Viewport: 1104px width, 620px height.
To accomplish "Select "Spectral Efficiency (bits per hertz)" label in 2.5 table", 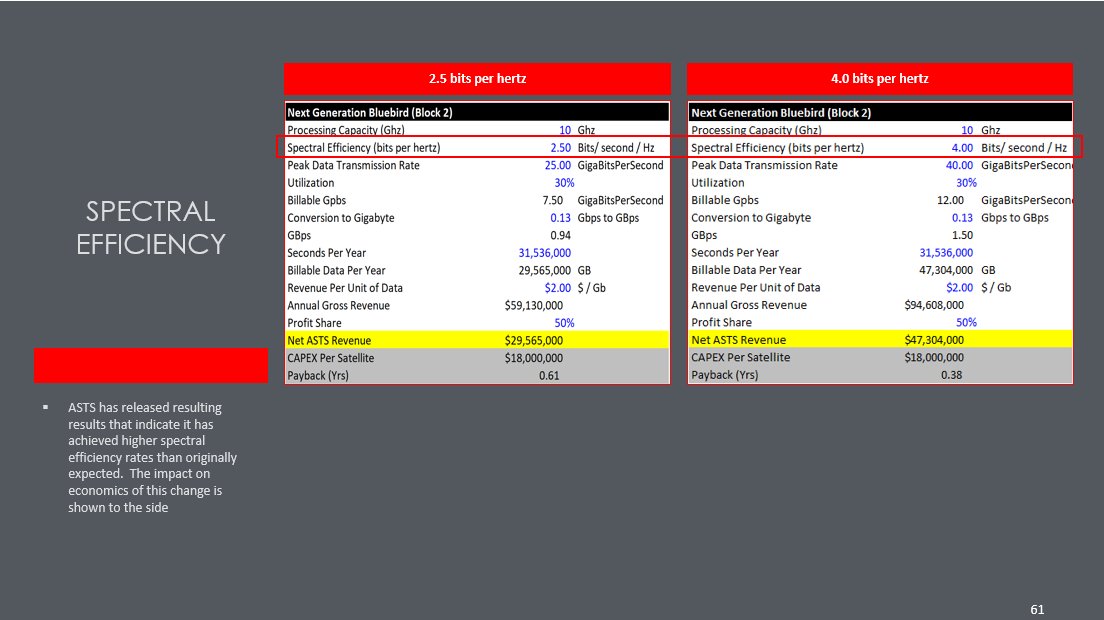I will (363, 148).
